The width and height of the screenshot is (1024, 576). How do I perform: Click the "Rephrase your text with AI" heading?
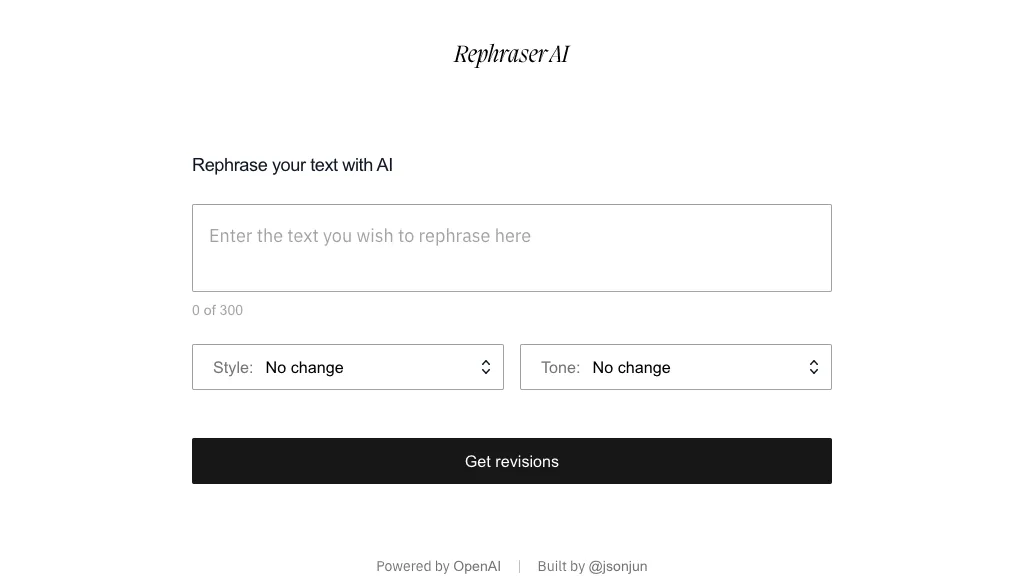tap(292, 165)
